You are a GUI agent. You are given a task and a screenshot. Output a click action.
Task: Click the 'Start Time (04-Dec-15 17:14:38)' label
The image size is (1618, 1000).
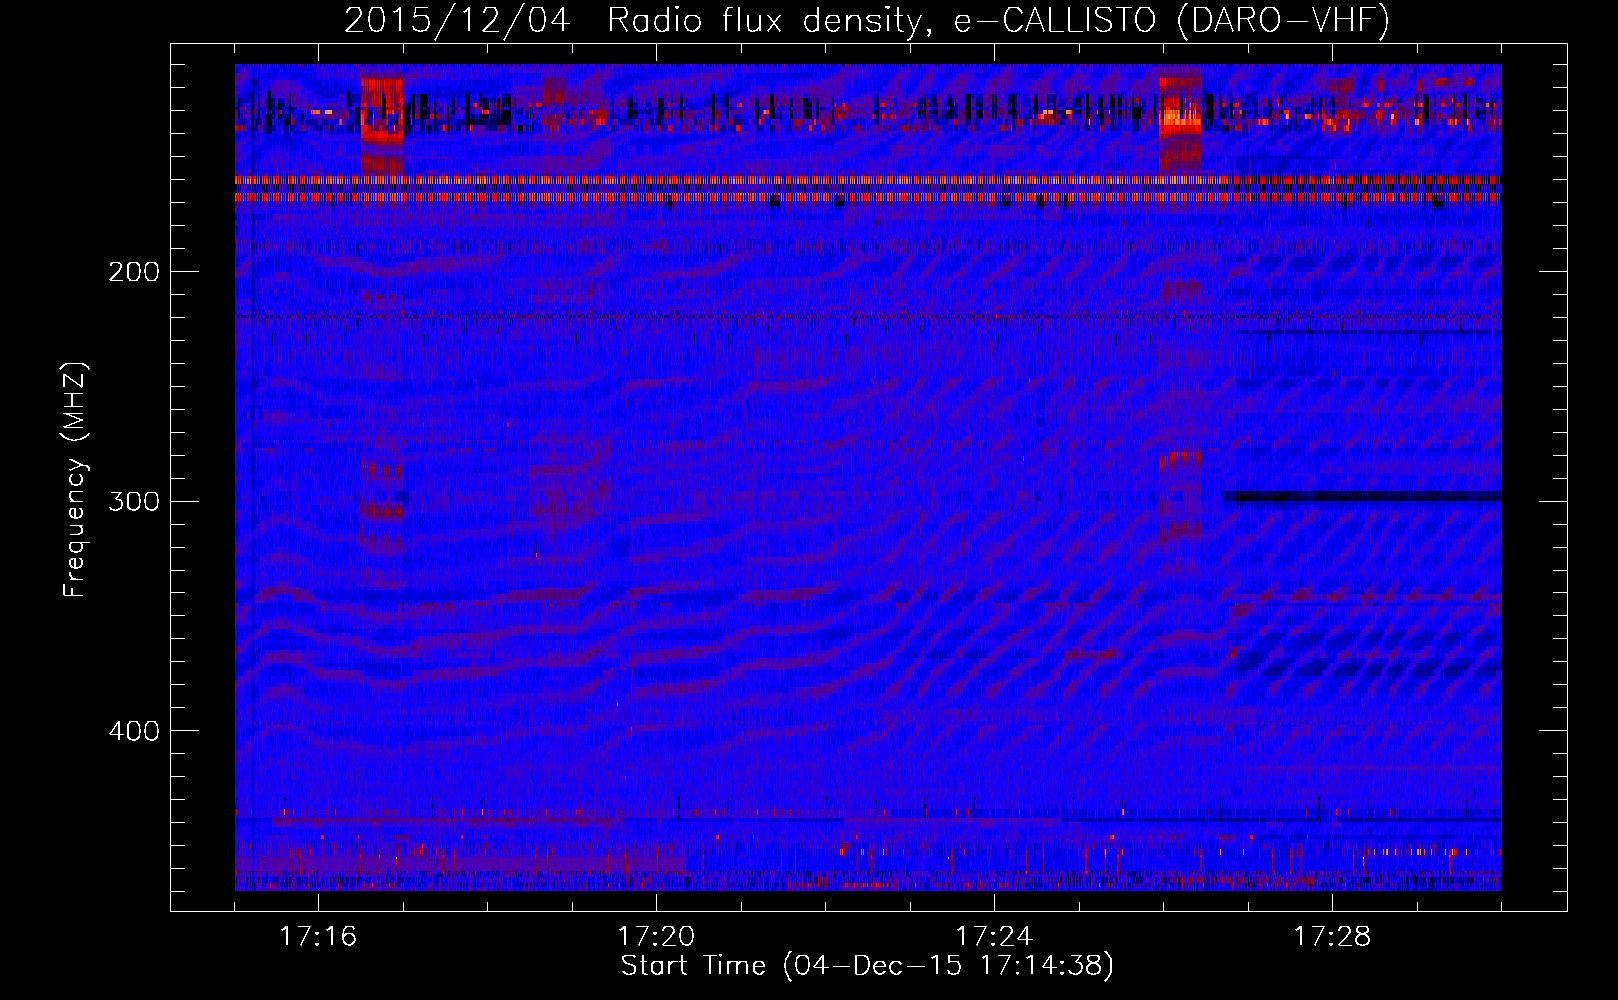point(867,966)
